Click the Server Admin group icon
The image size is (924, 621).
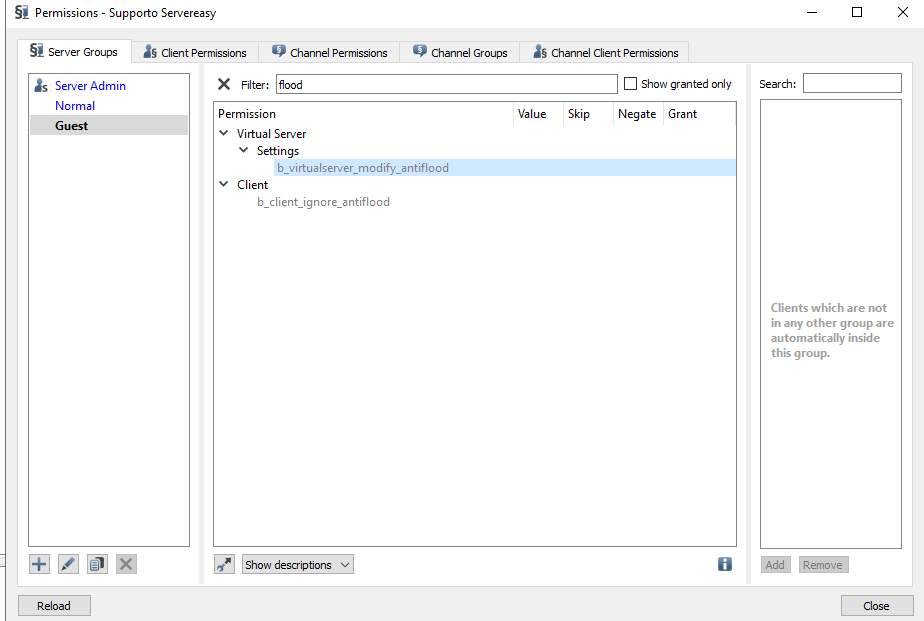tap(41, 86)
